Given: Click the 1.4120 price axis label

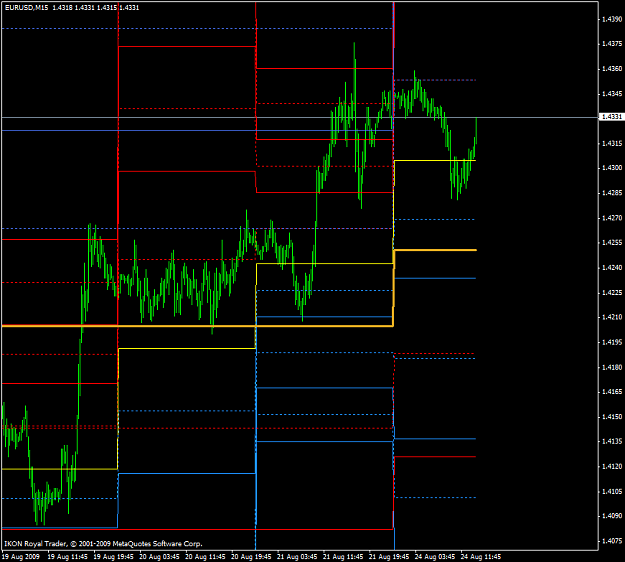Looking at the screenshot, I should [x=612, y=467].
